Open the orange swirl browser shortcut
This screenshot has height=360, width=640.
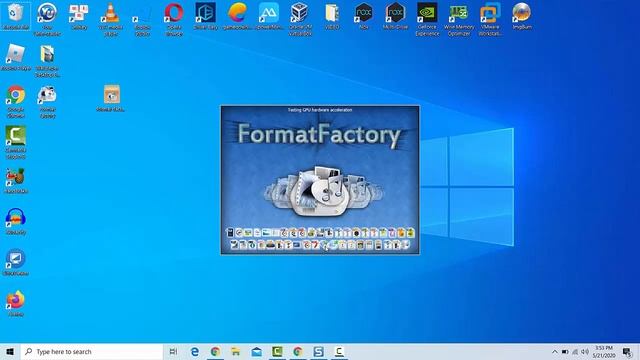237,16
